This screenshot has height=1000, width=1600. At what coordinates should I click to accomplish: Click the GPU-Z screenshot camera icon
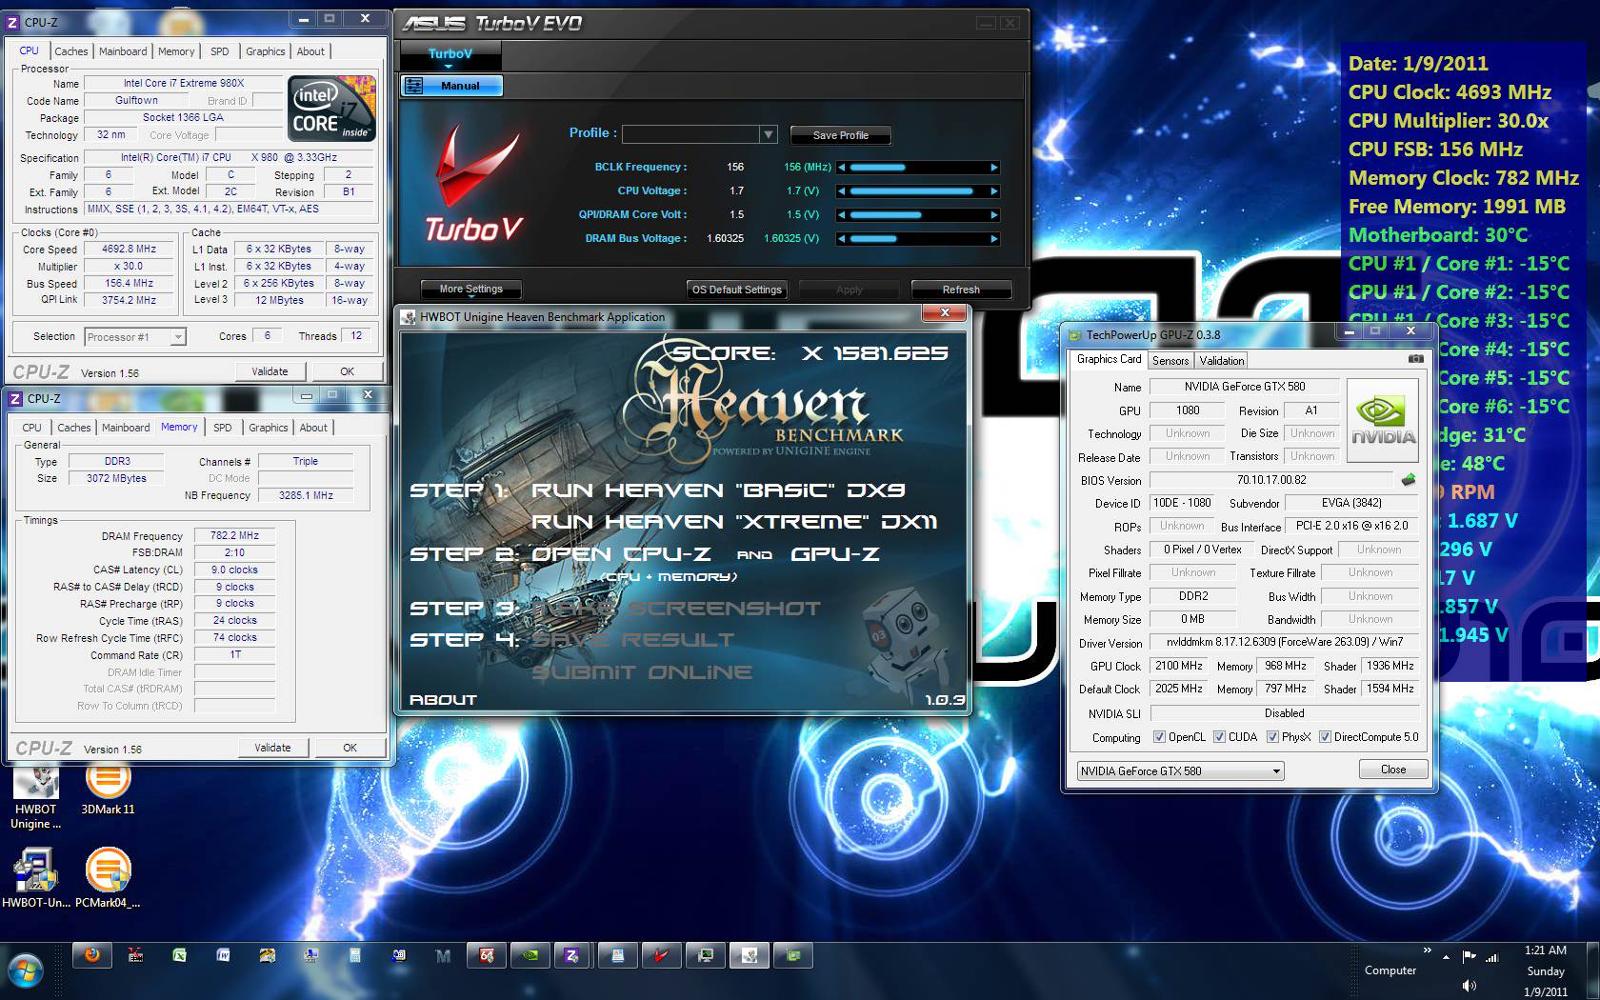pyautogui.click(x=1415, y=359)
